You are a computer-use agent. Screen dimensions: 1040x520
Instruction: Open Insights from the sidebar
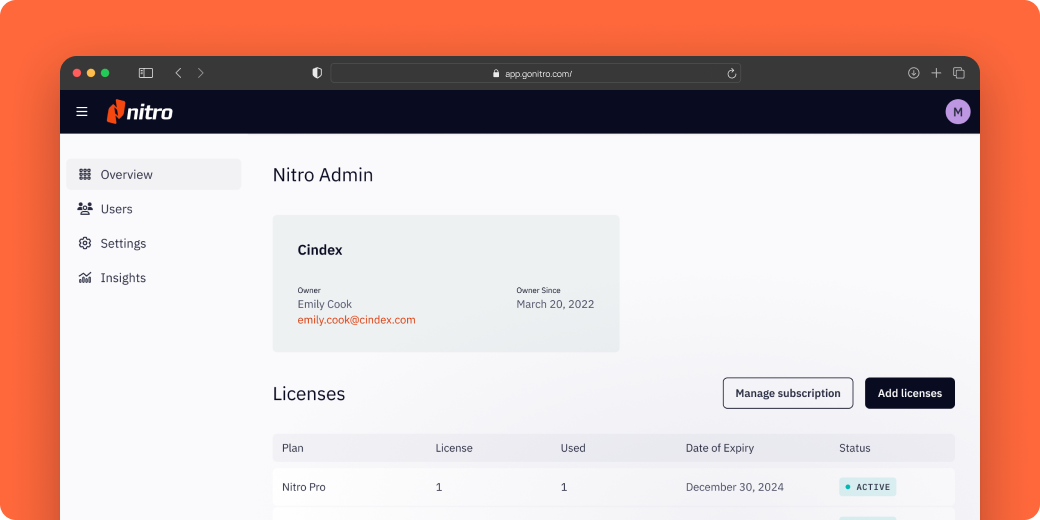click(123, 278)
